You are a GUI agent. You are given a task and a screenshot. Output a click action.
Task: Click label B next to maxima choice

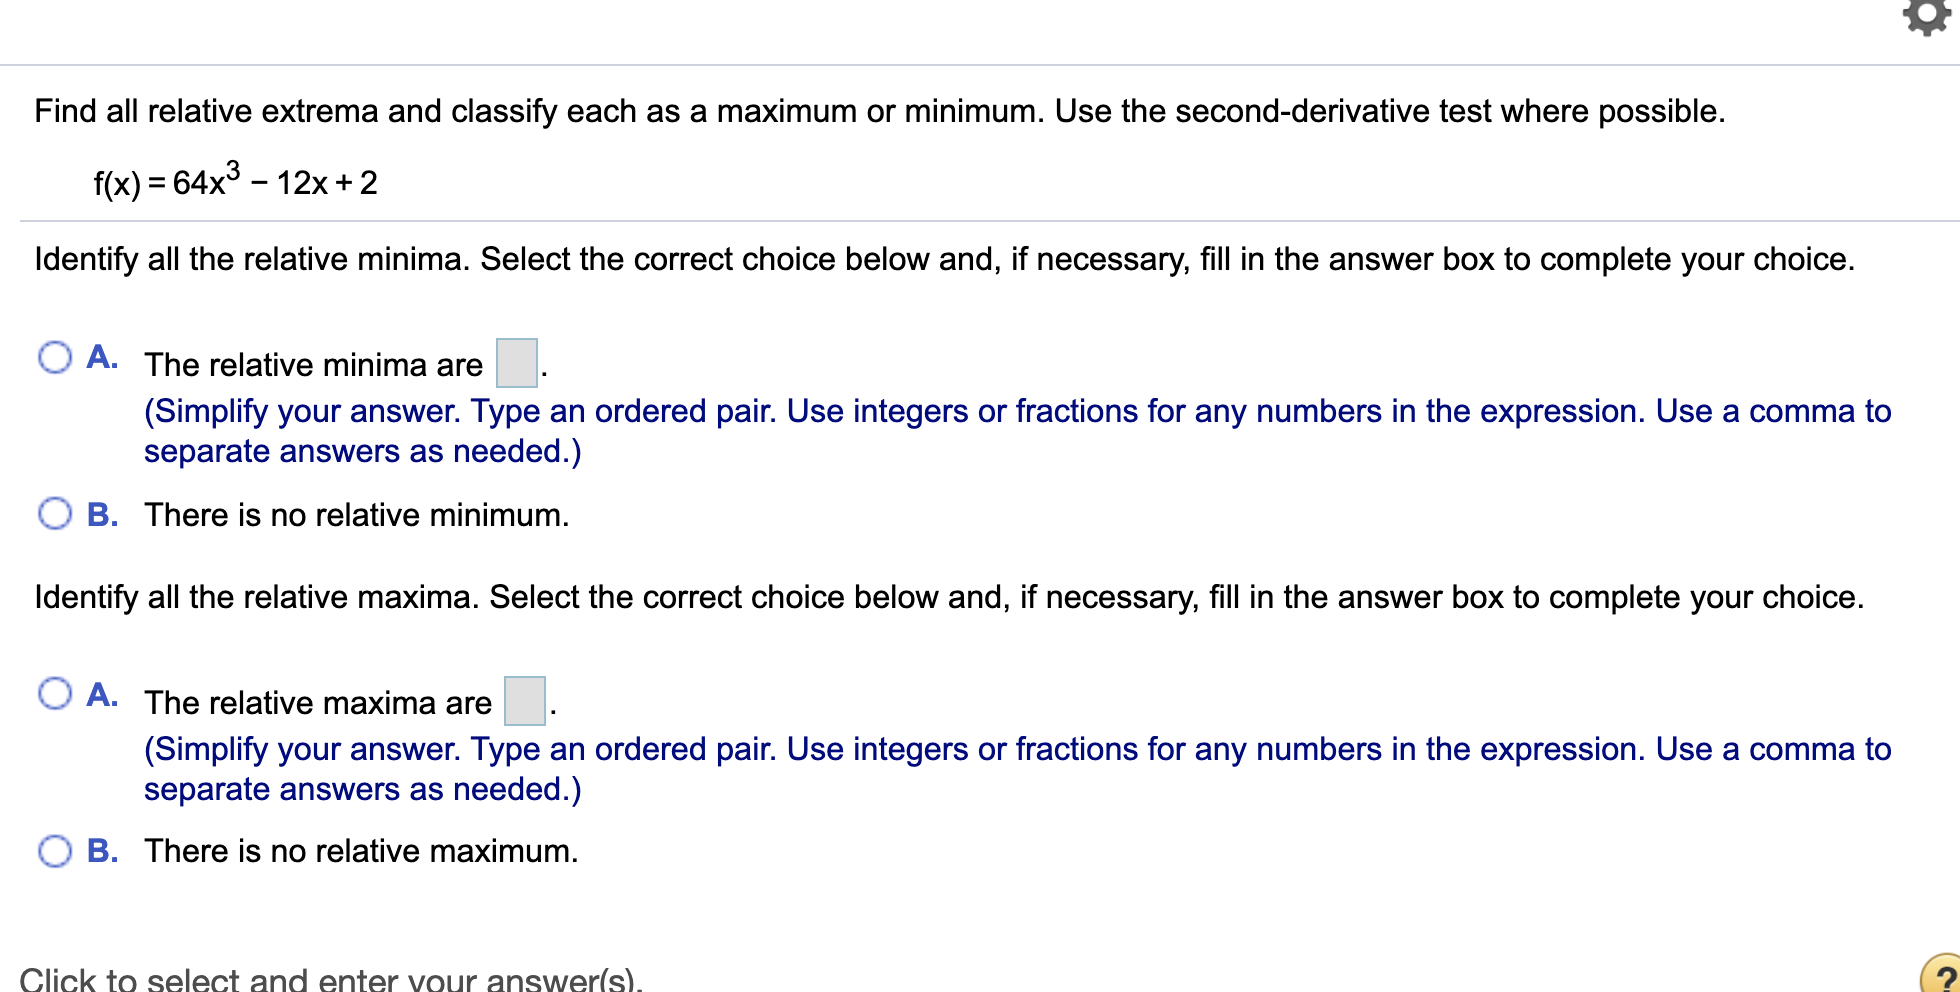pyautogui.click(x=101, y=852)
